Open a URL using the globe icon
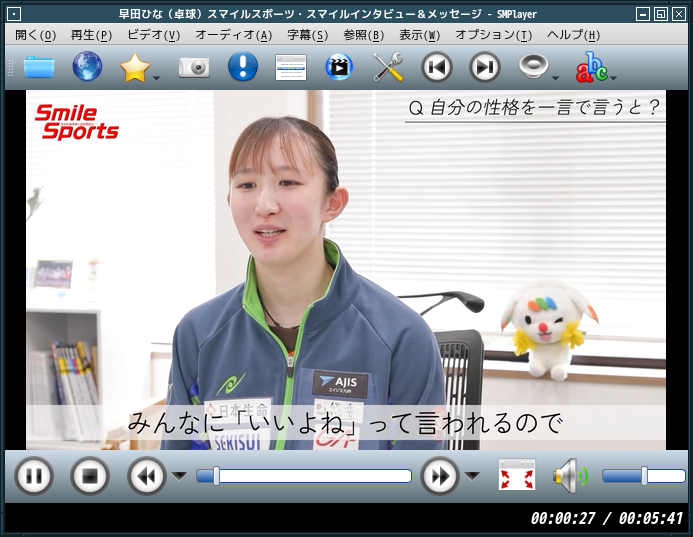This screenshot has width=693, height=537. tap(87, 67)
